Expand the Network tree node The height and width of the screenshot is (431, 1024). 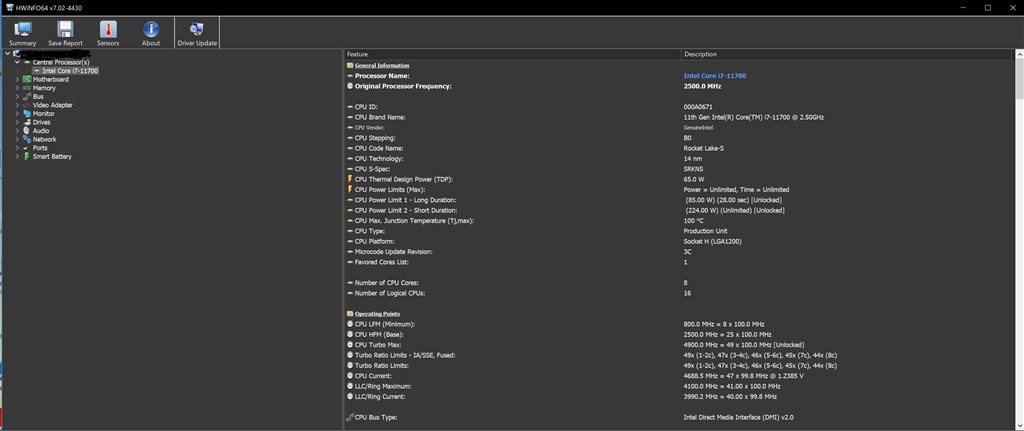pos(17,139)
